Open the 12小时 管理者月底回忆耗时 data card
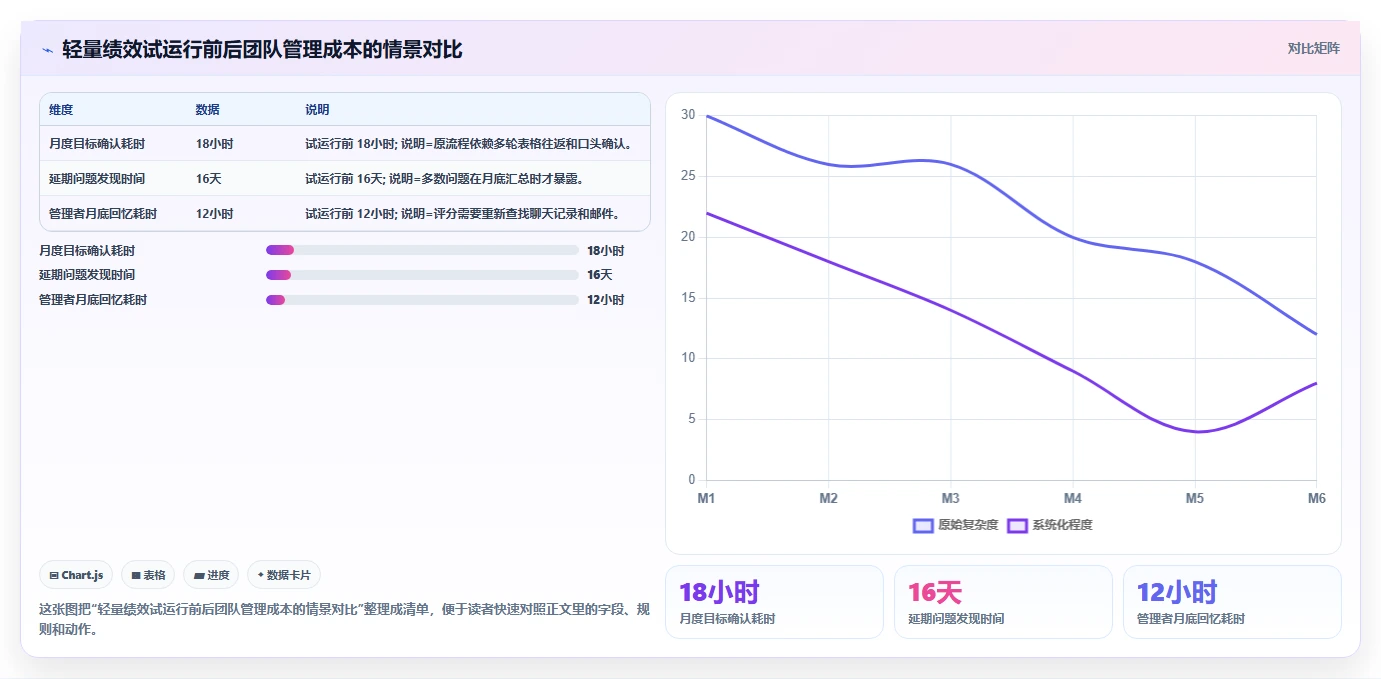This screenshot has width=1381, height=679. 1232,602
